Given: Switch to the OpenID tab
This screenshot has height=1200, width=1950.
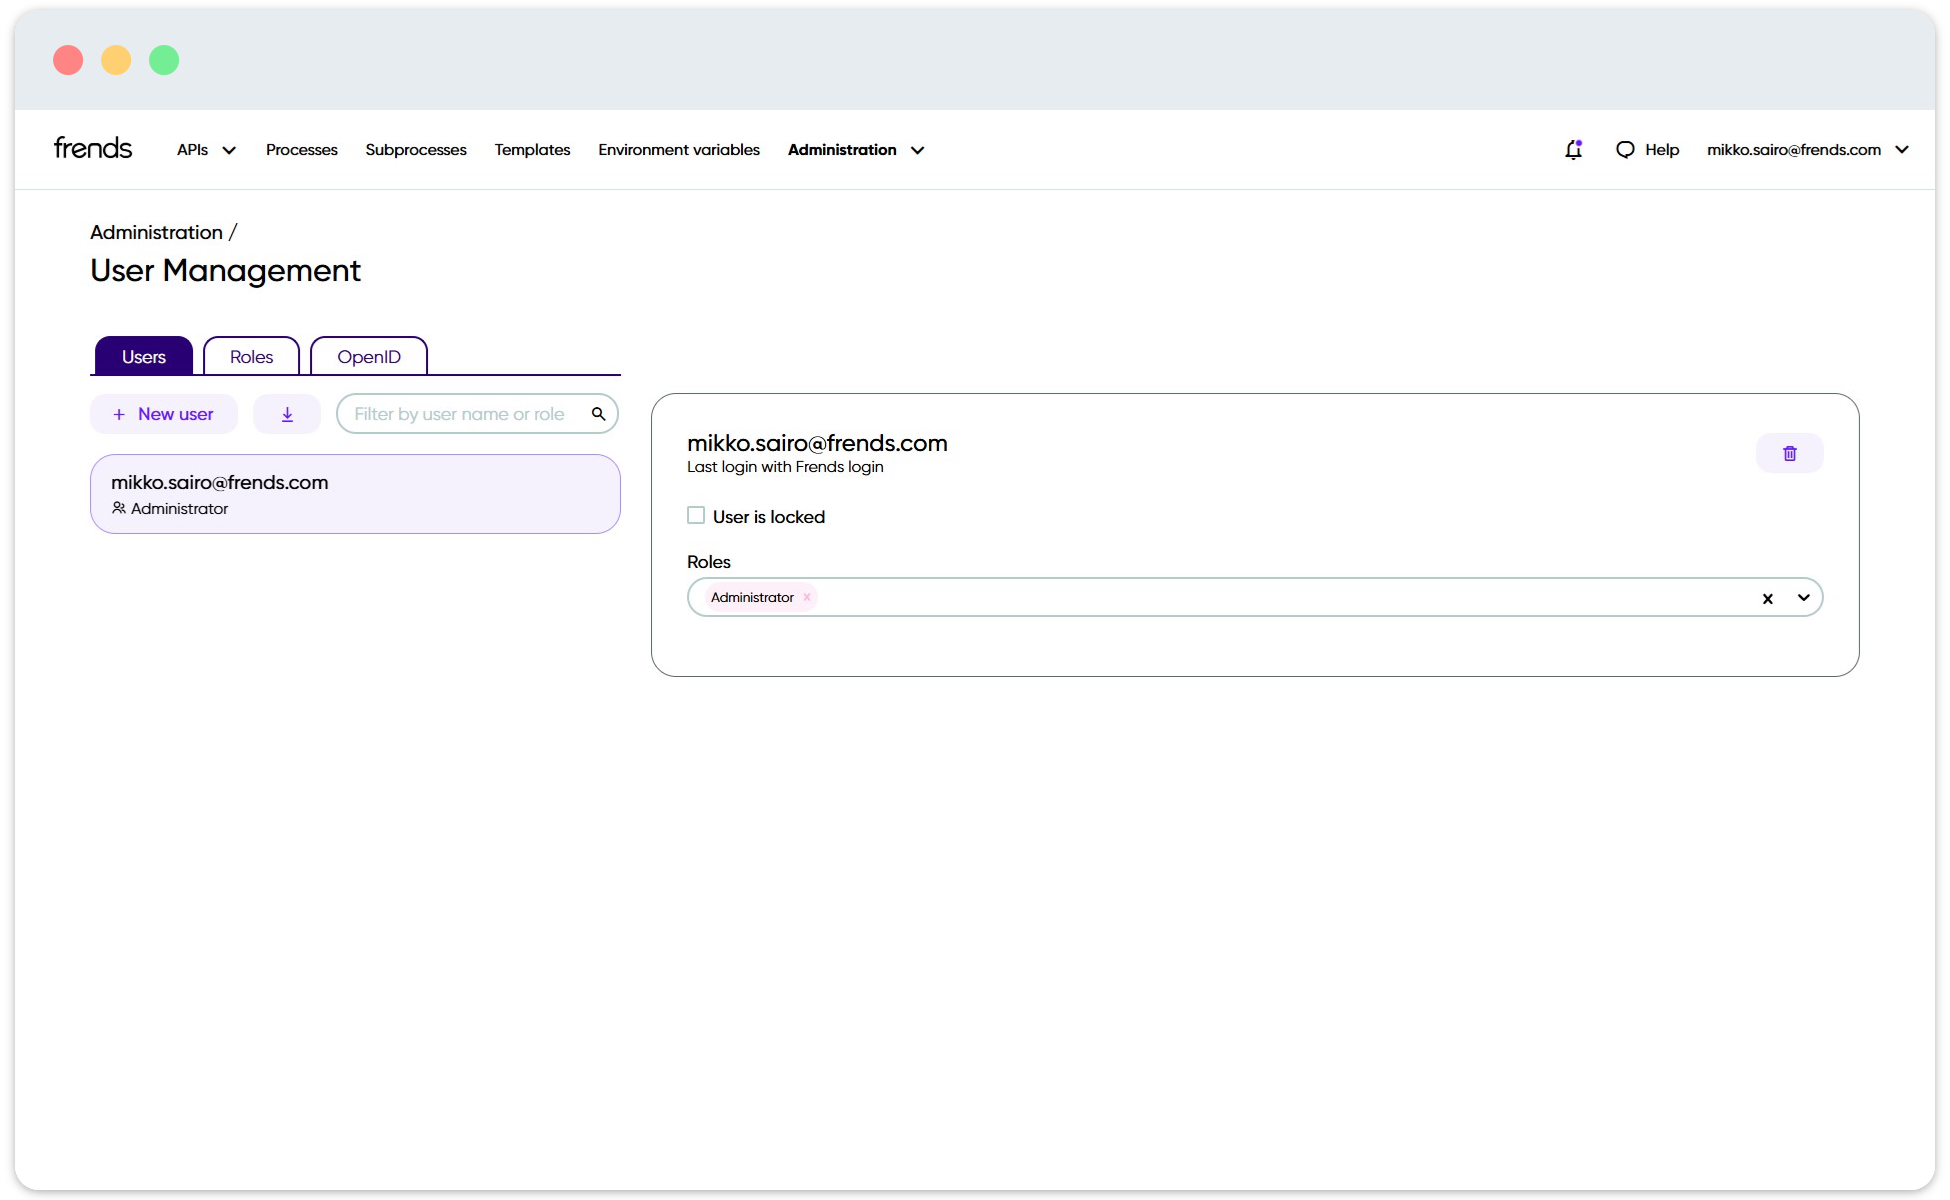Looking at the screenshot, I should click(x=369, y=356).
